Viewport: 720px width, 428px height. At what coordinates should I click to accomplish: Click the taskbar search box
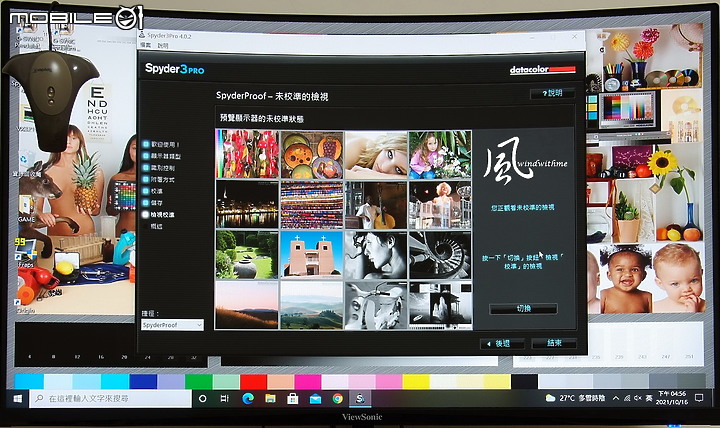coord(111,399)
